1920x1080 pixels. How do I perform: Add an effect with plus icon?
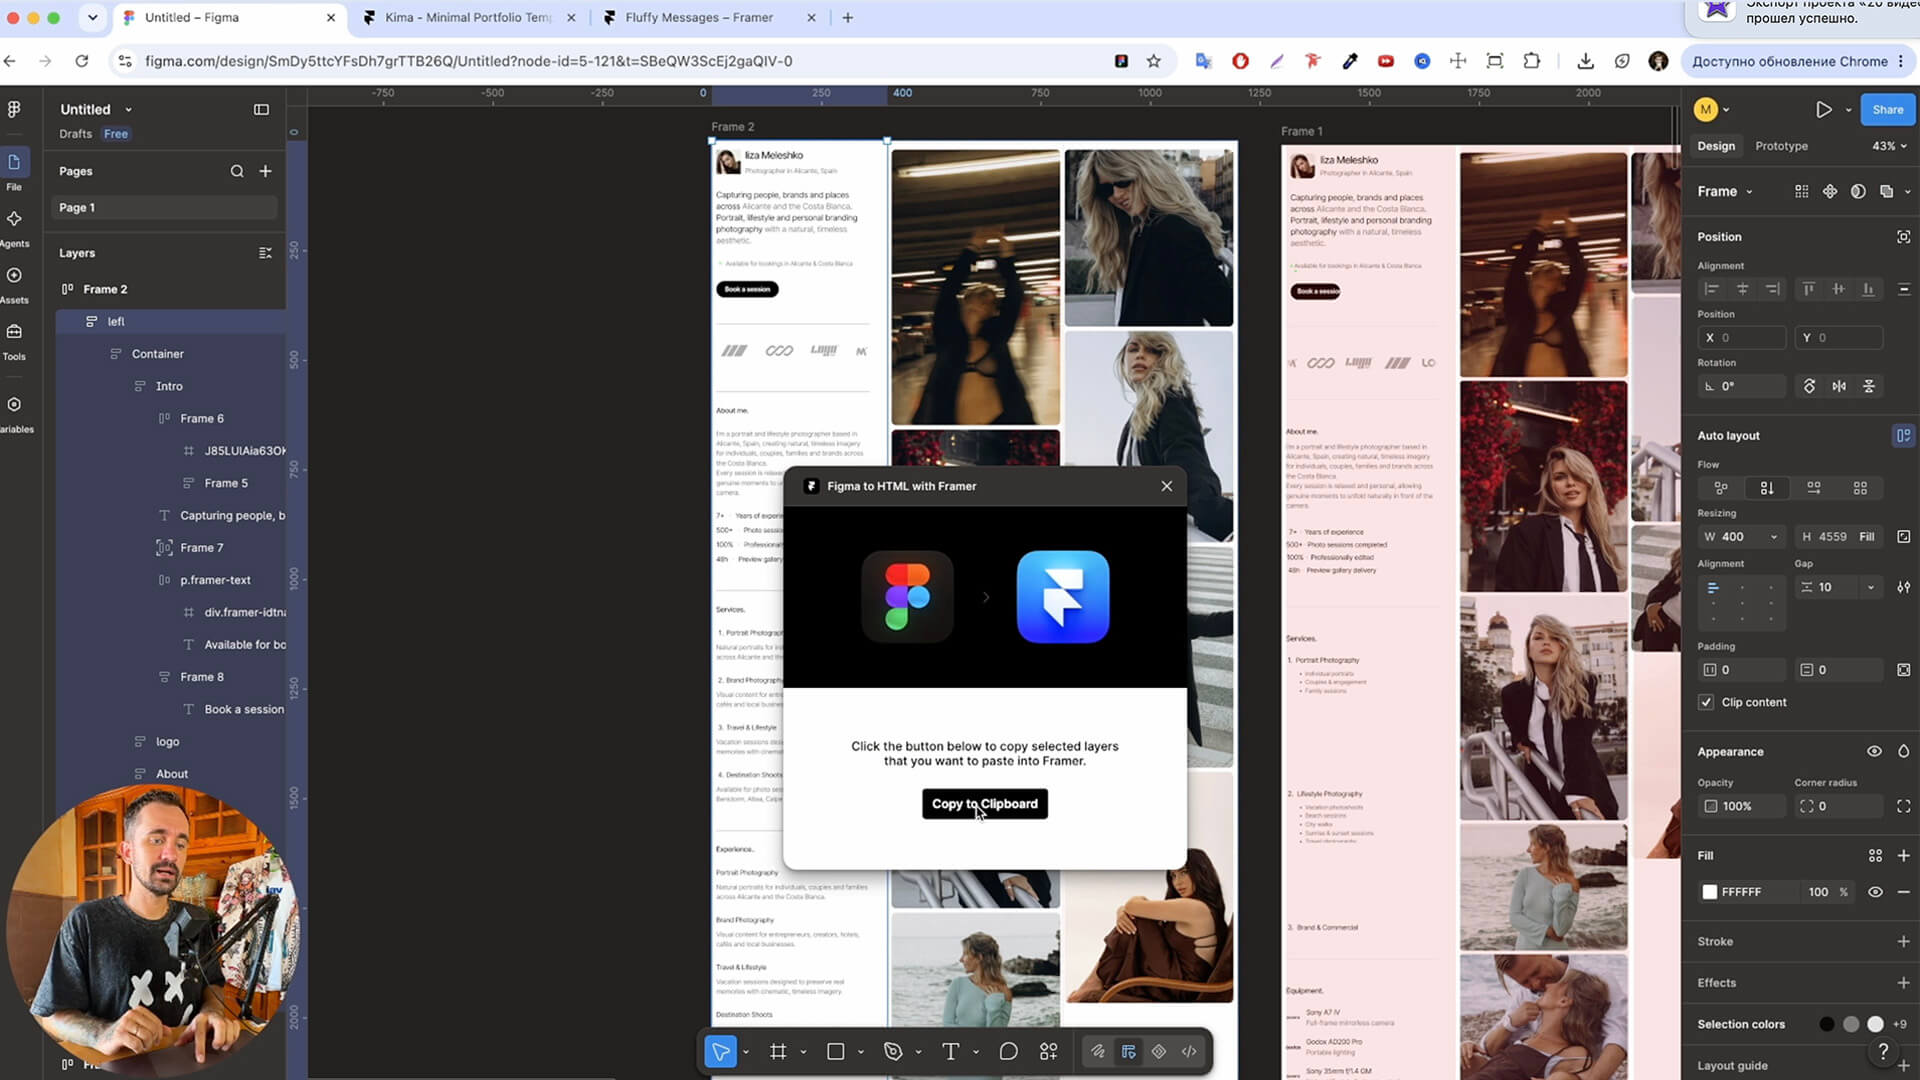click(x=1903, y=983)
